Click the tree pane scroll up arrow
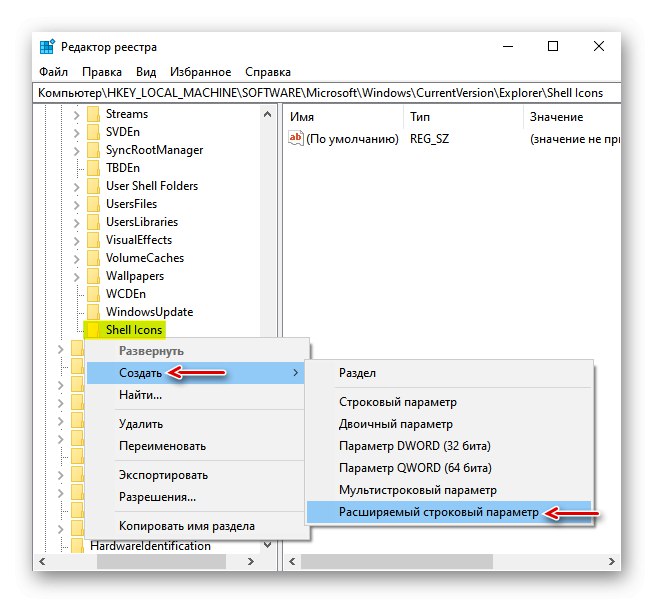Screen dimensions: 653x603 [x=268, y=114]
